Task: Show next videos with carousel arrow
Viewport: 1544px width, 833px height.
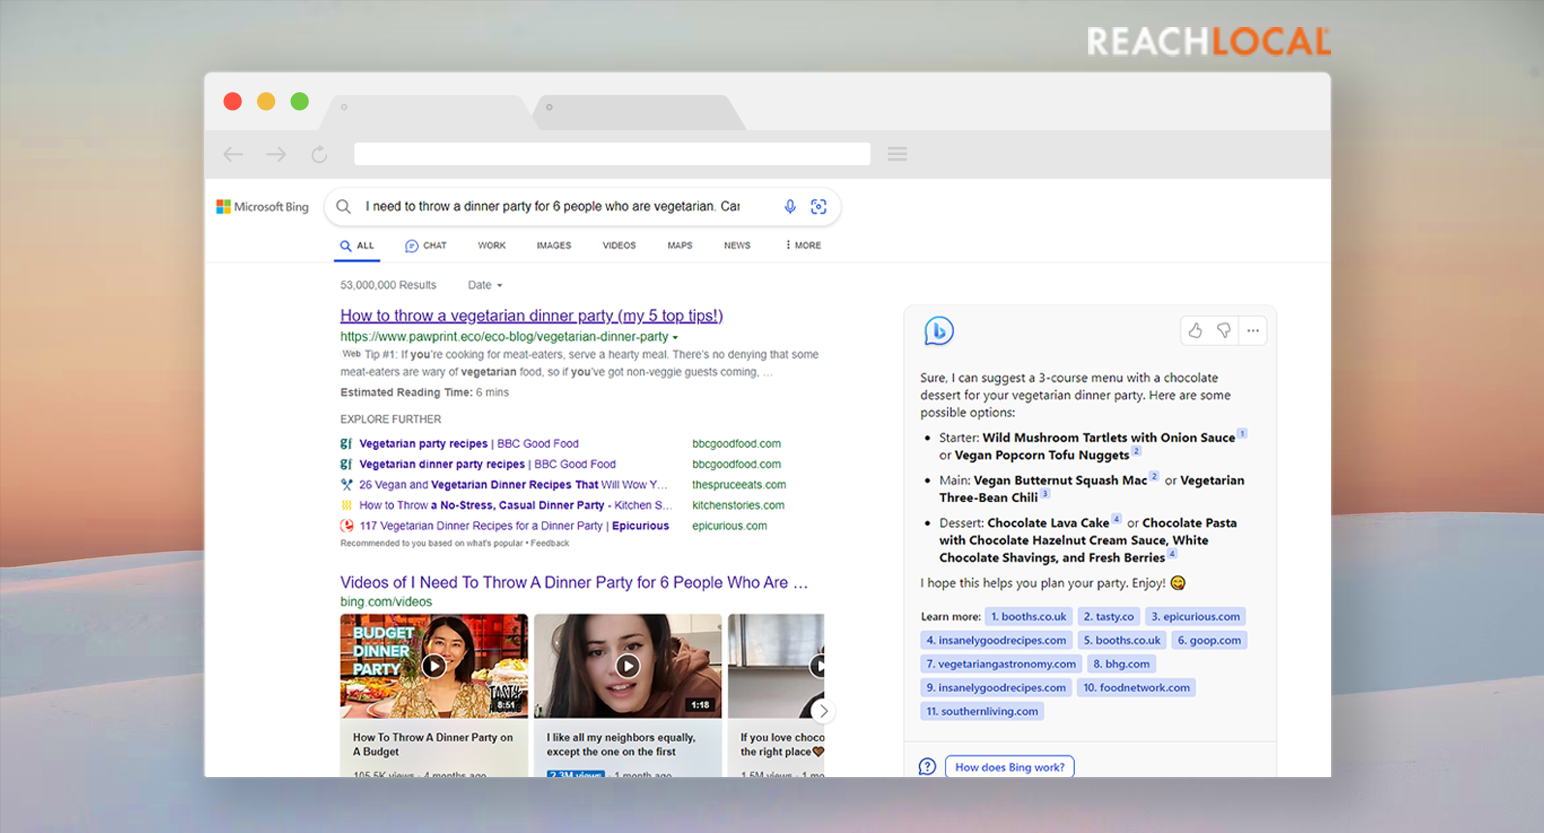Action: [823, 711]
